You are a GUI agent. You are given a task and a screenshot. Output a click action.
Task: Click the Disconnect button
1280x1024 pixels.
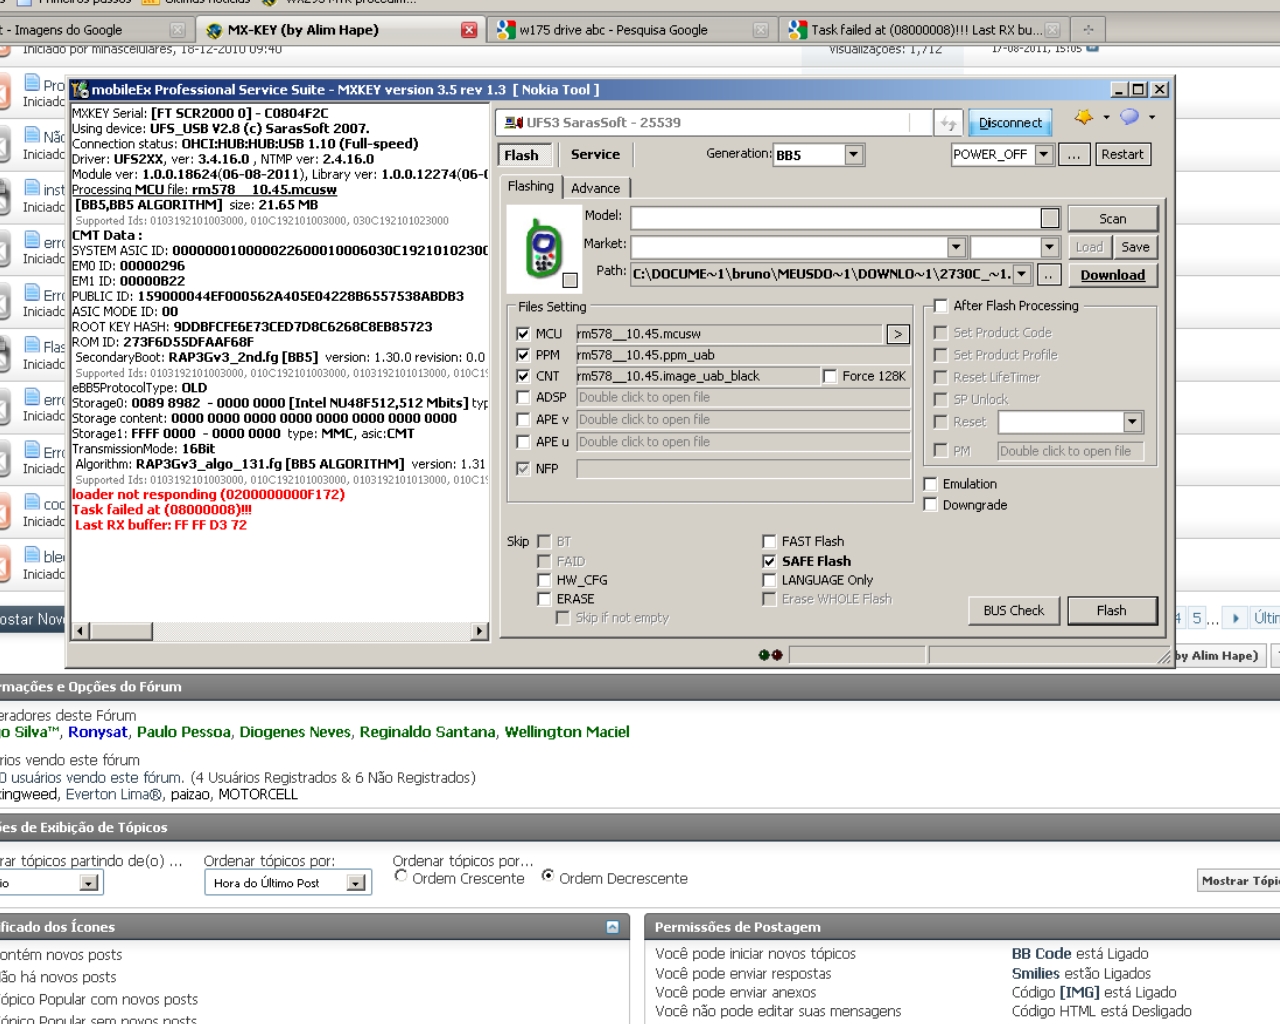(1010, 123)
